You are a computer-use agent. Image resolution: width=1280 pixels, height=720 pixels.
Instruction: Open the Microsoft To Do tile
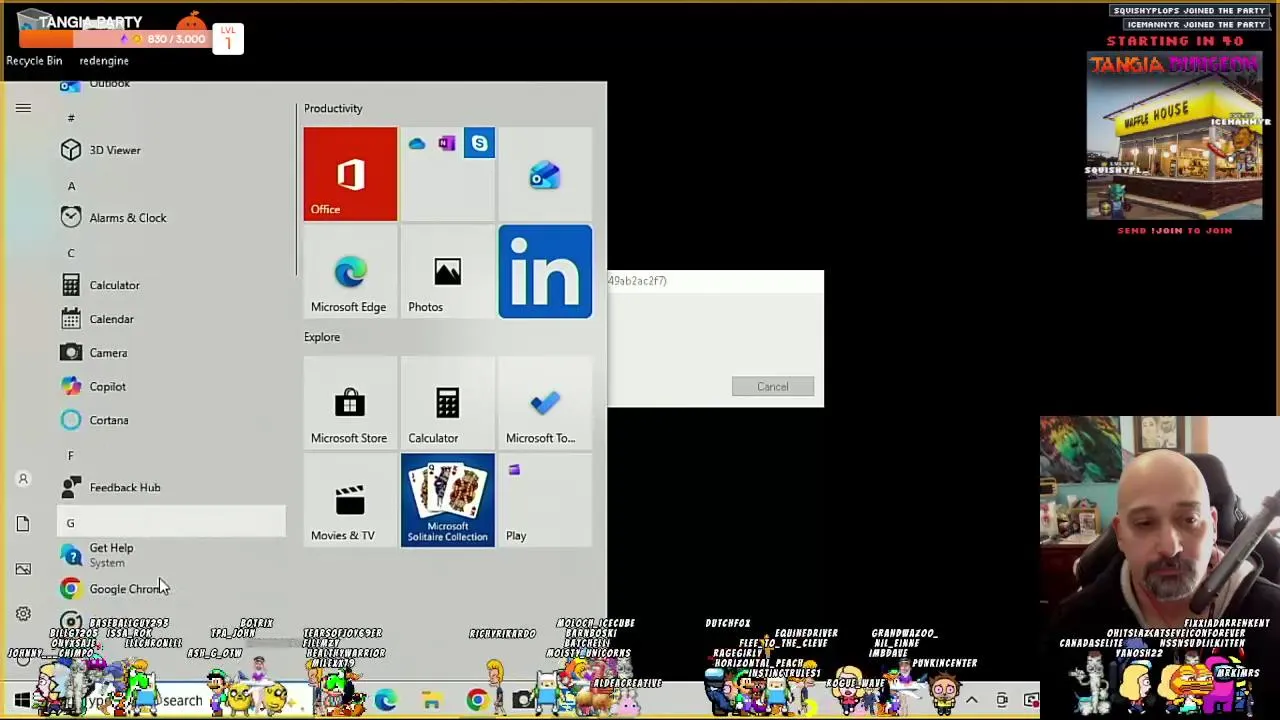(545, 403)
